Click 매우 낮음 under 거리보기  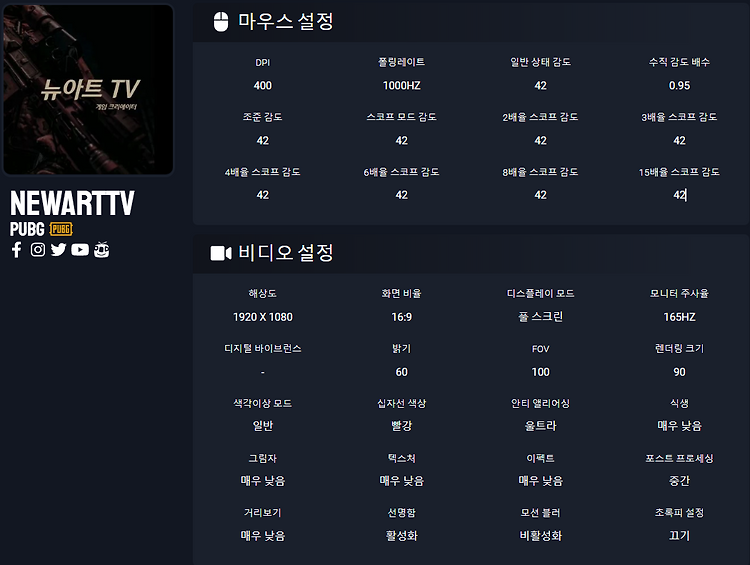click(x=263, y=536)
